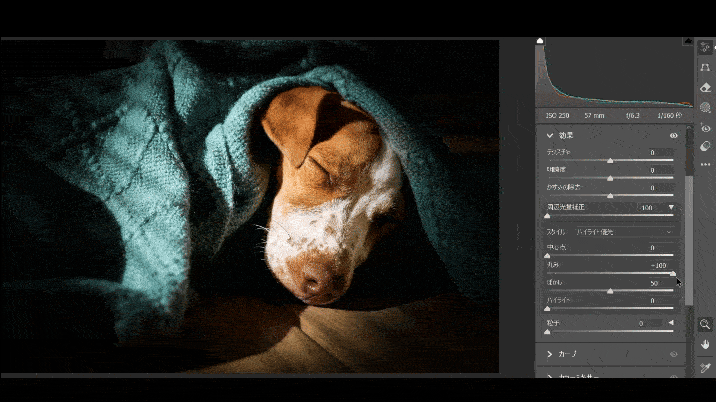Select the Crop and geometry tool
Screen dimensions: 716x402
click(705, 68)
